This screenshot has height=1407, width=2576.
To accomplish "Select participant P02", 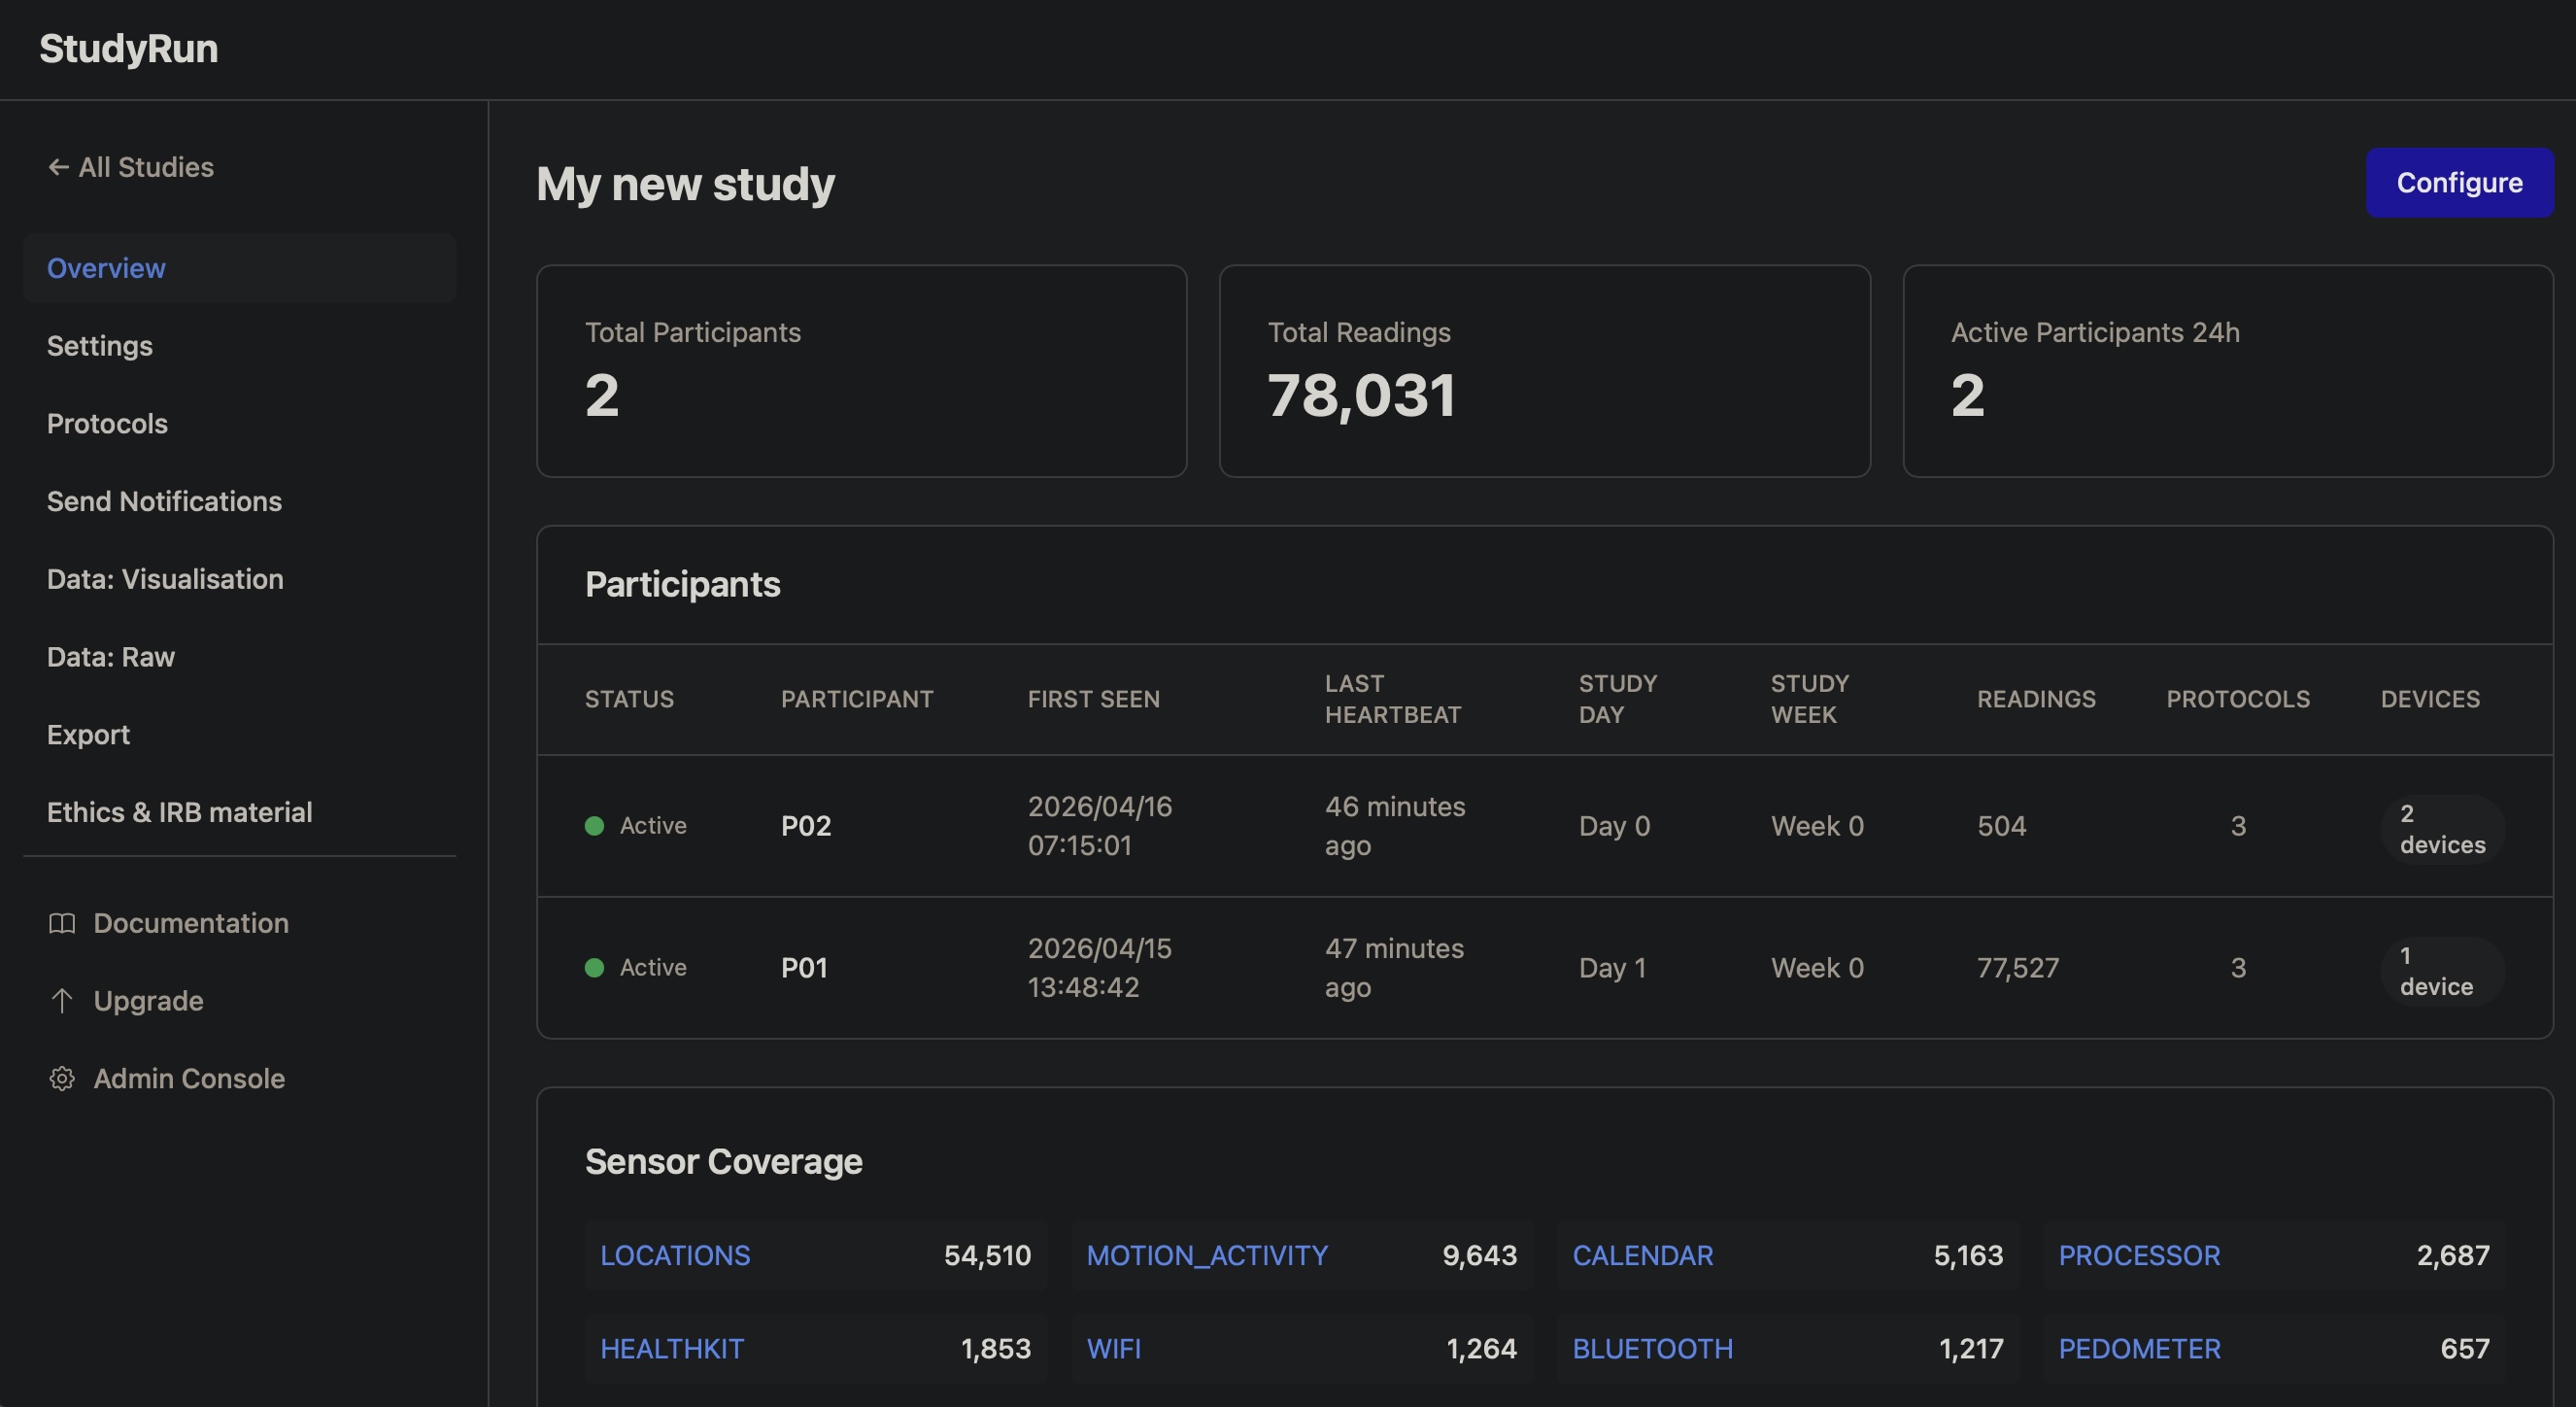I will [806, 826].
